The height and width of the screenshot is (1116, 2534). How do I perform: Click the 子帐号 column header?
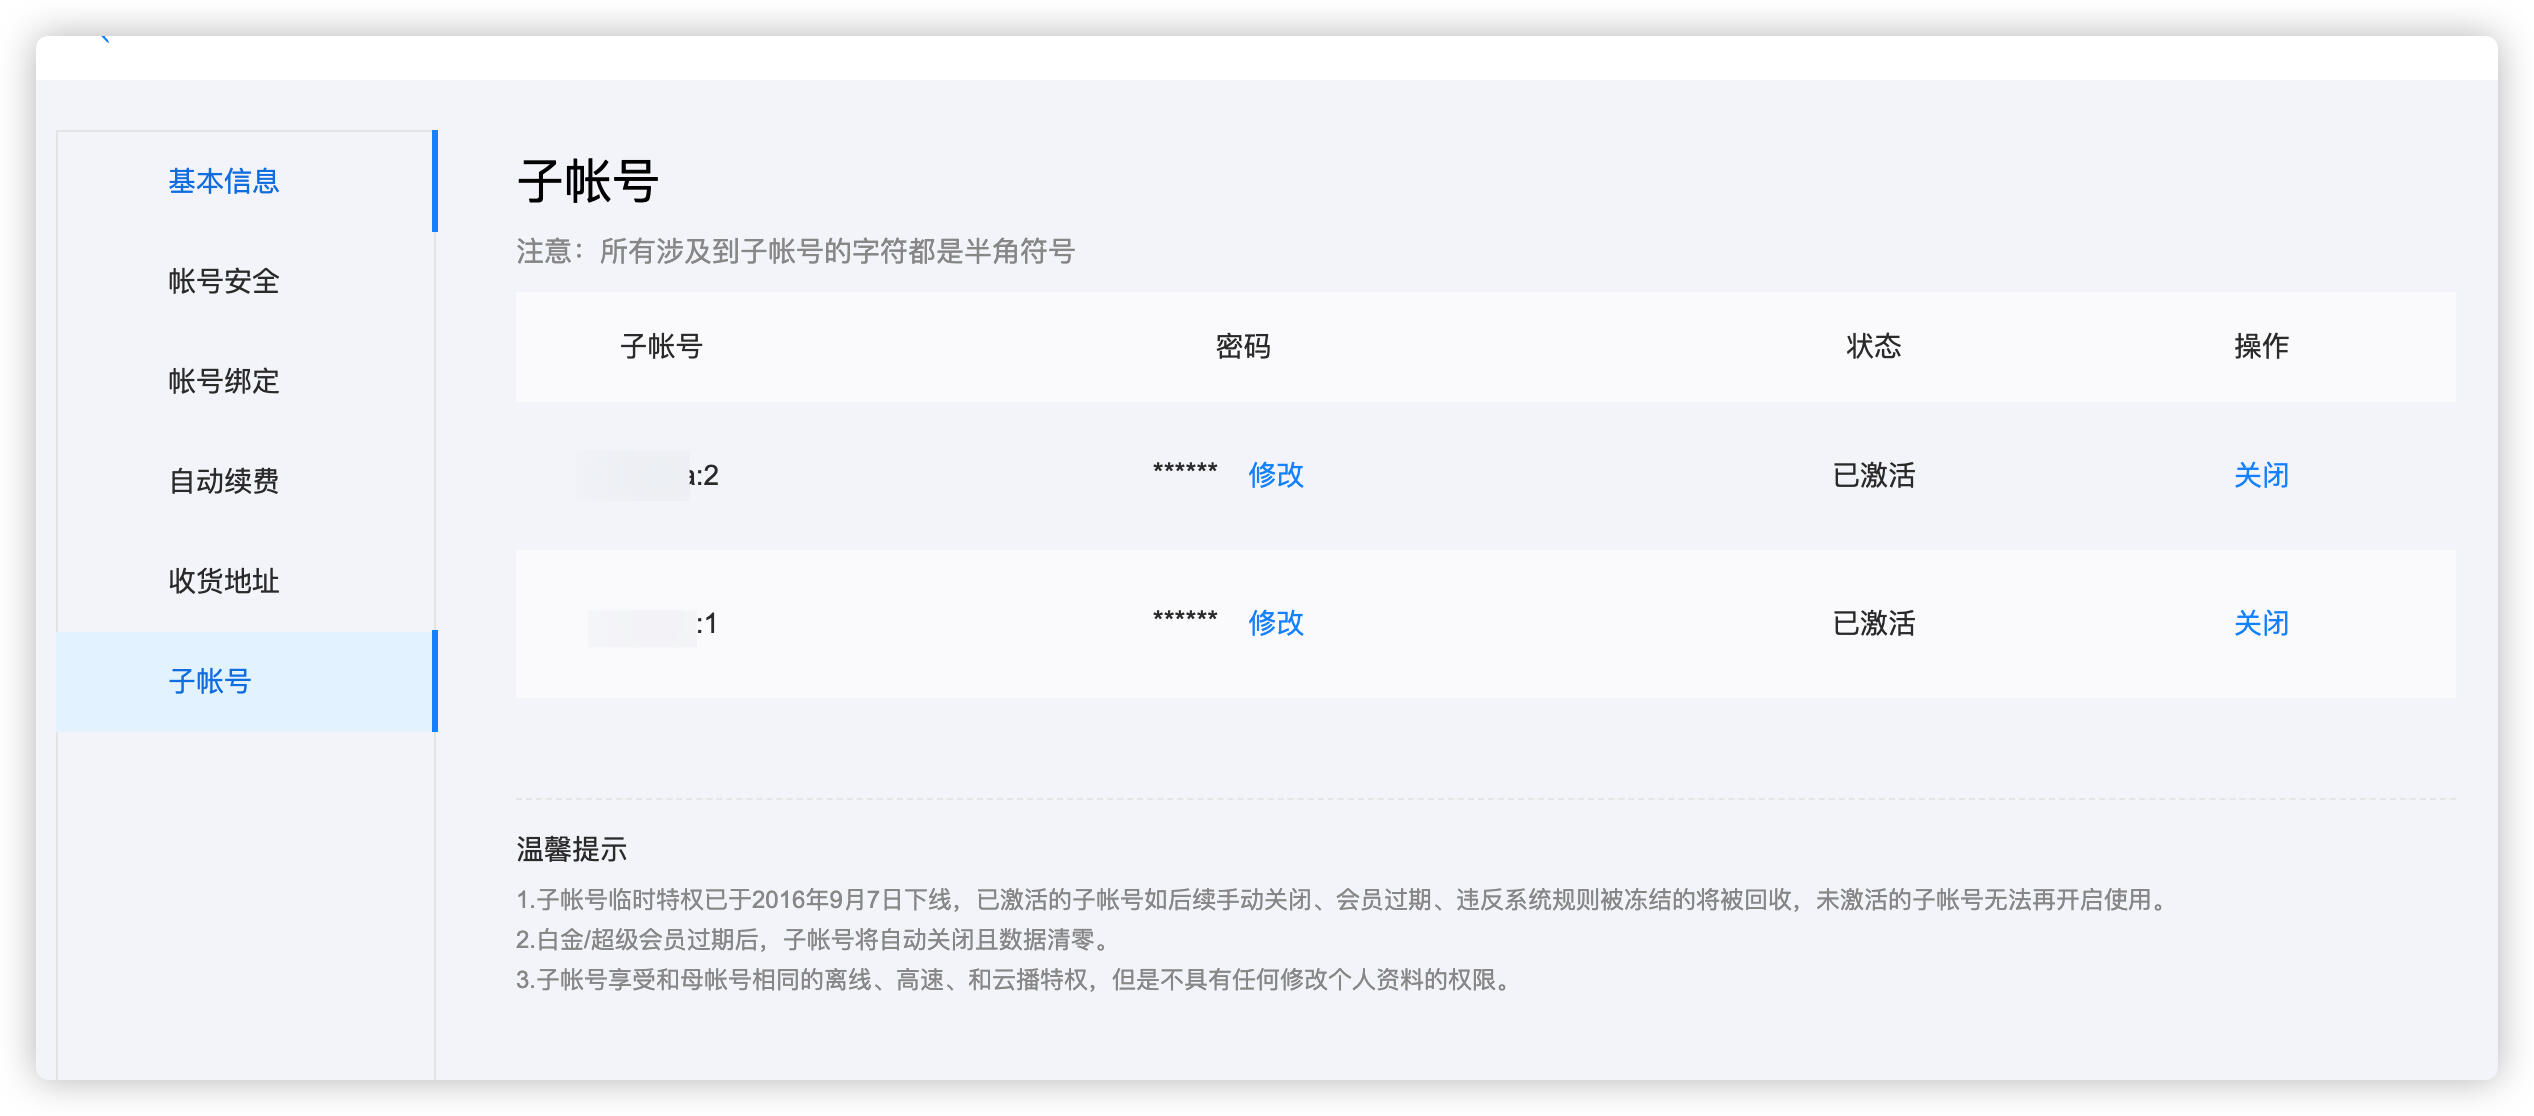661,347
